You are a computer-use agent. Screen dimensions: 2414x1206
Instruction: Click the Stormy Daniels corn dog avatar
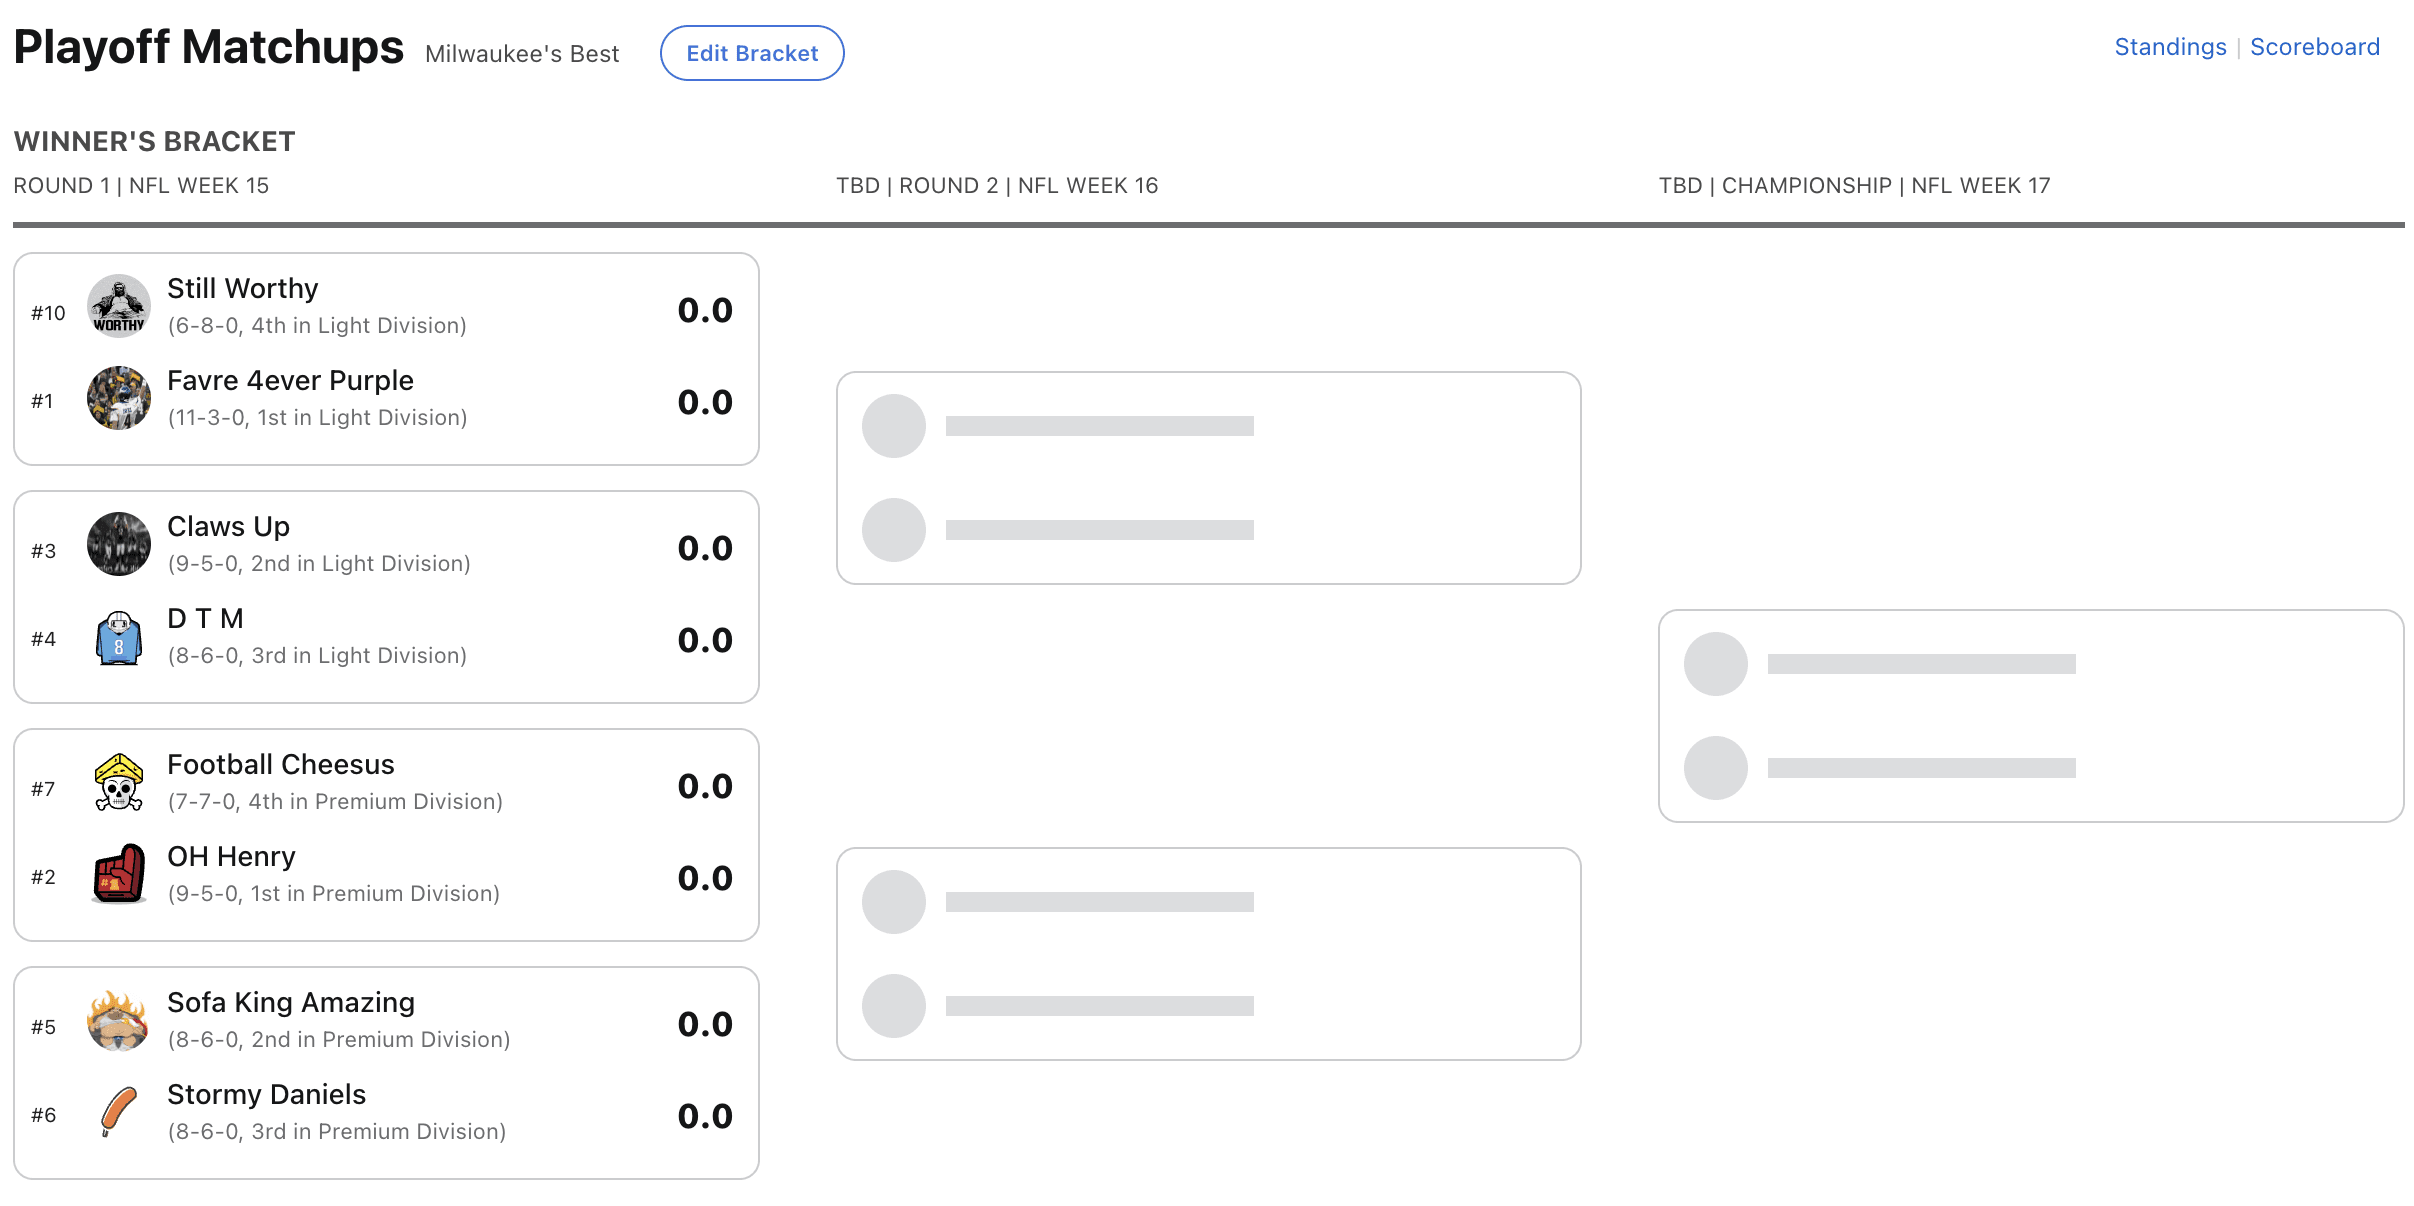tap(119, 1112)
